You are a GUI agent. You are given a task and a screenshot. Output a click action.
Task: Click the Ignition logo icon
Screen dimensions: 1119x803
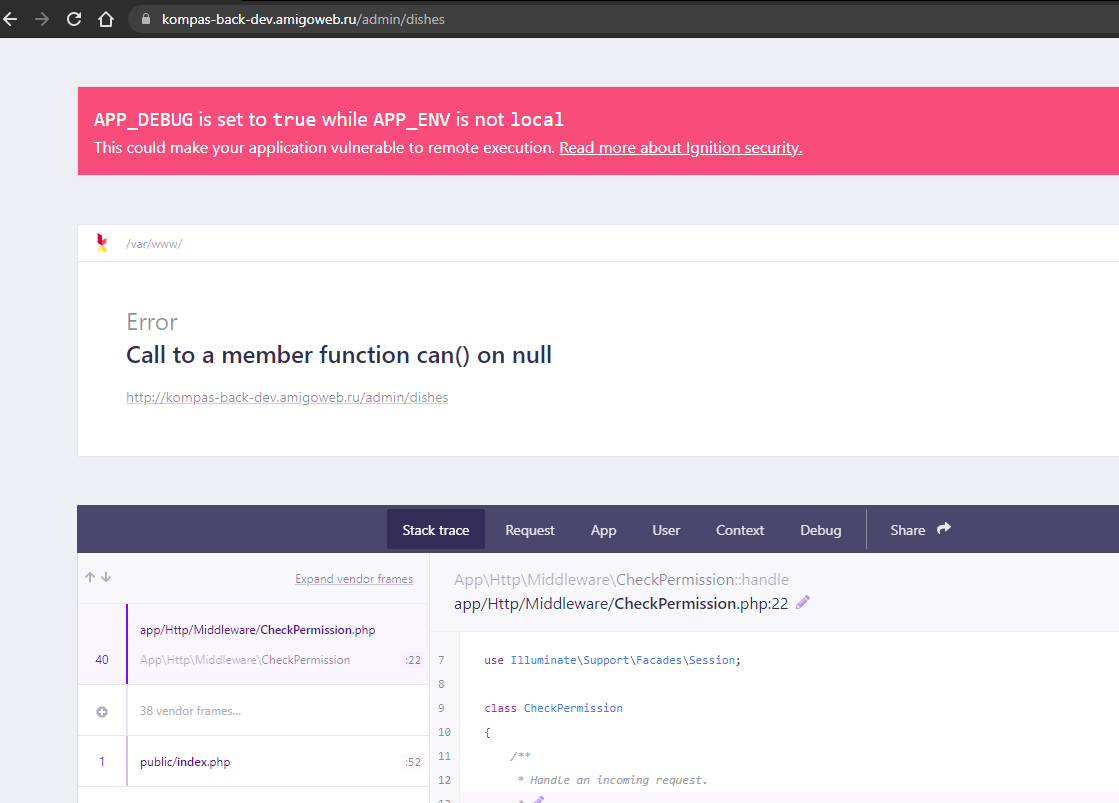pos(102,243)
